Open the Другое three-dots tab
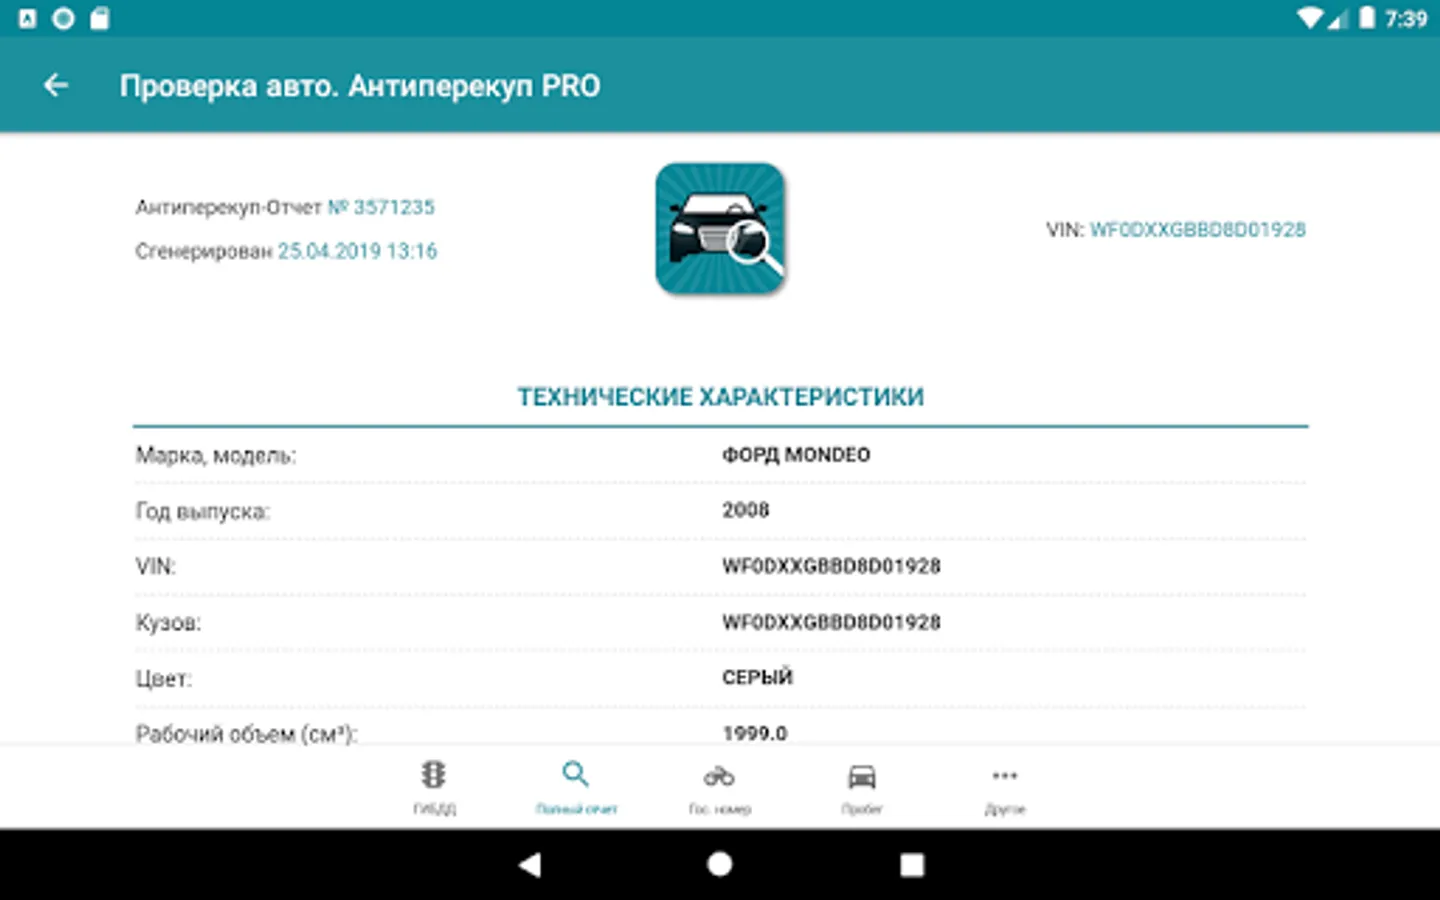This screenshot has height=900, width=1440. pos(1005,787)
